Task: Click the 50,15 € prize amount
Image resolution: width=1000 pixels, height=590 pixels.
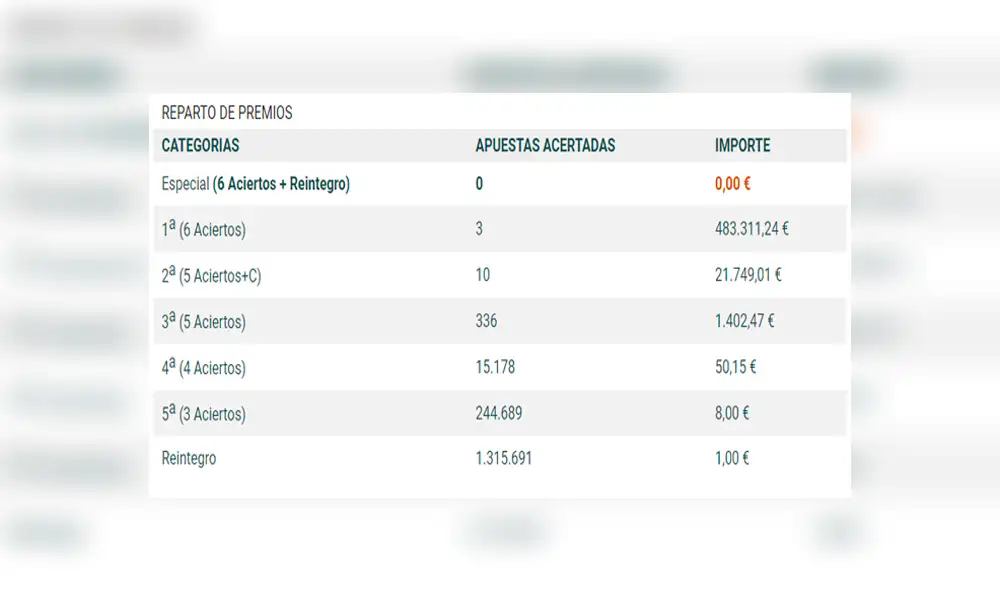Action: (x=735, y=367)
